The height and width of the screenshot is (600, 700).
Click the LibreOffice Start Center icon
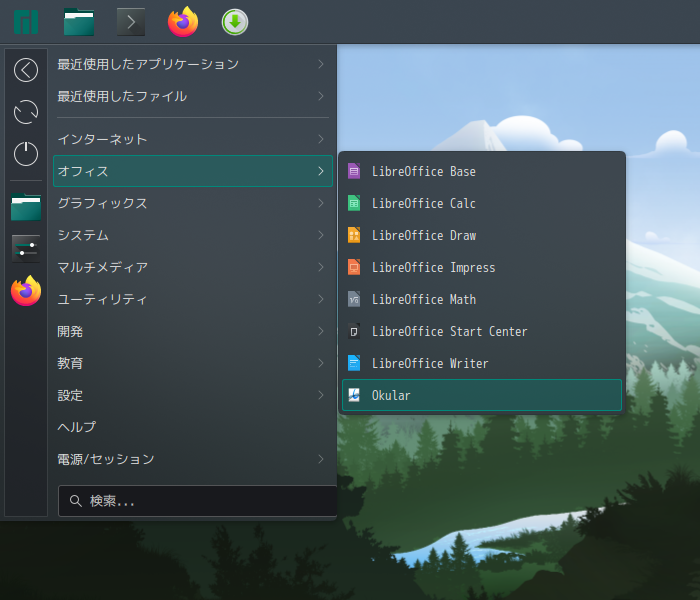tap(354, 331)
